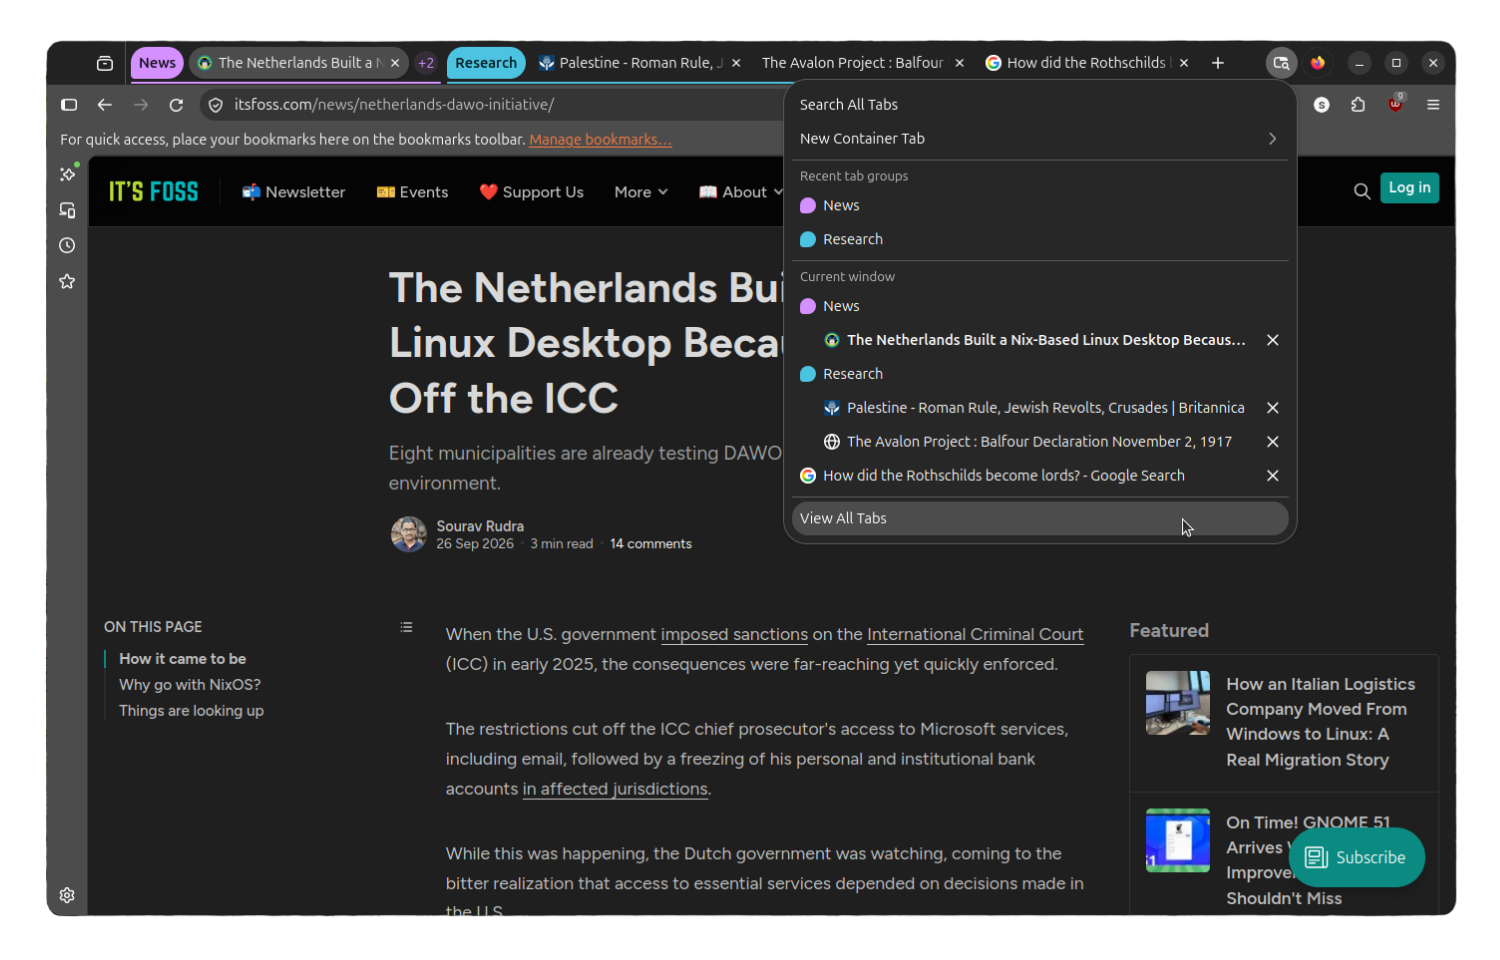
Task: Select Research under Recent tab groups
Action: pos(1040,240)
